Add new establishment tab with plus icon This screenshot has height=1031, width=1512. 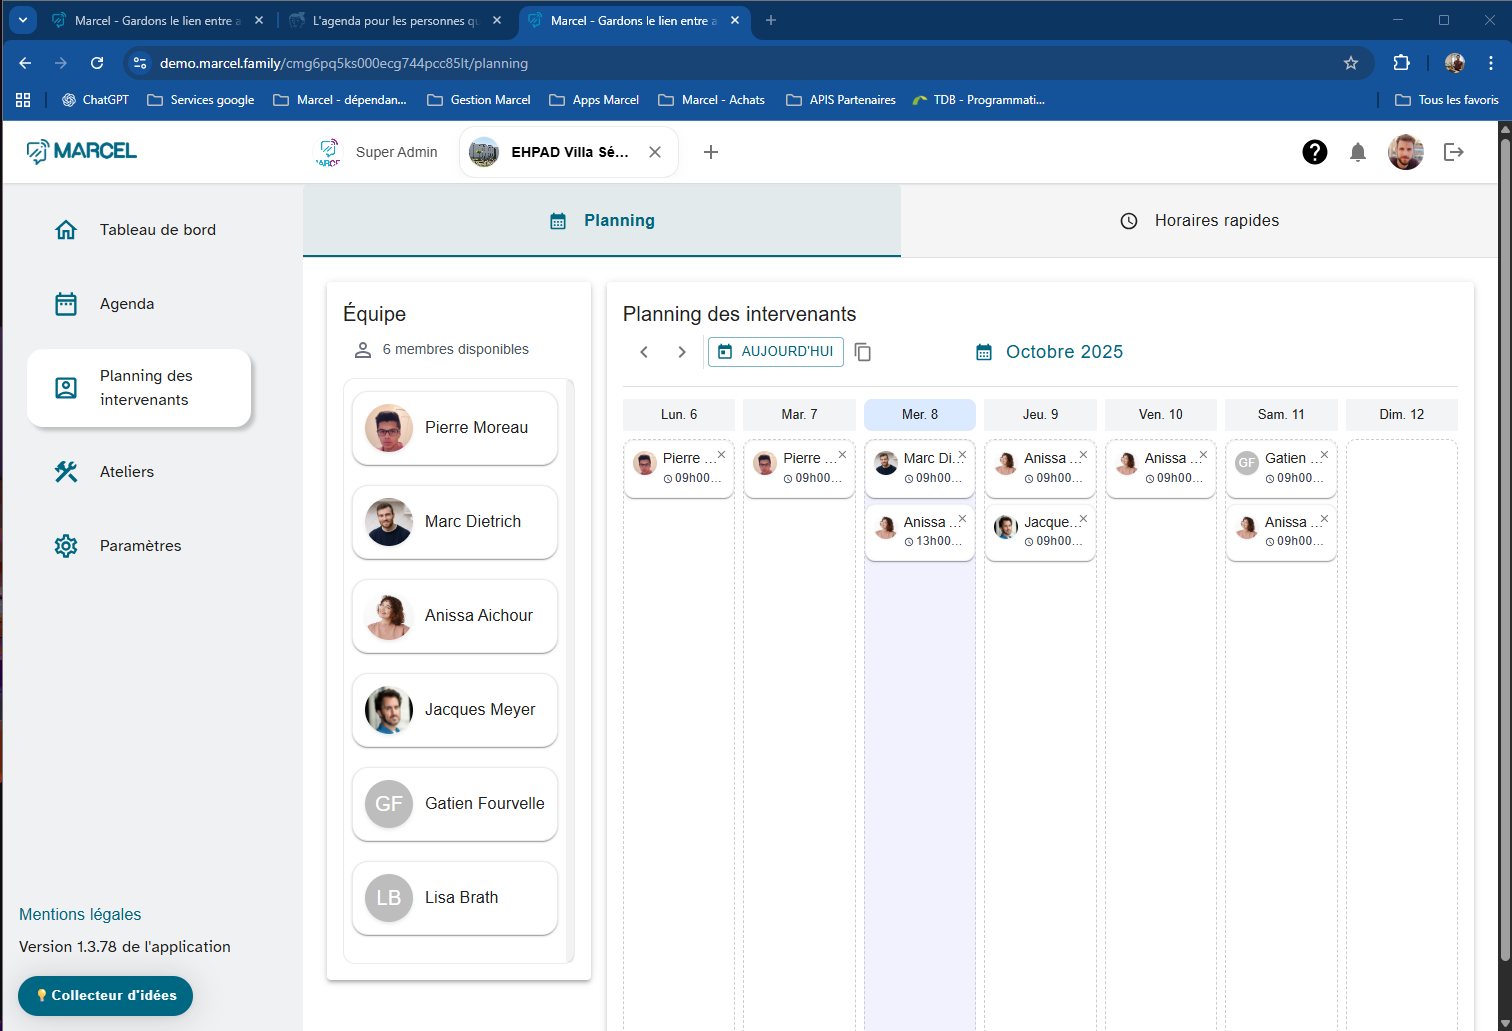coord(711,152)
